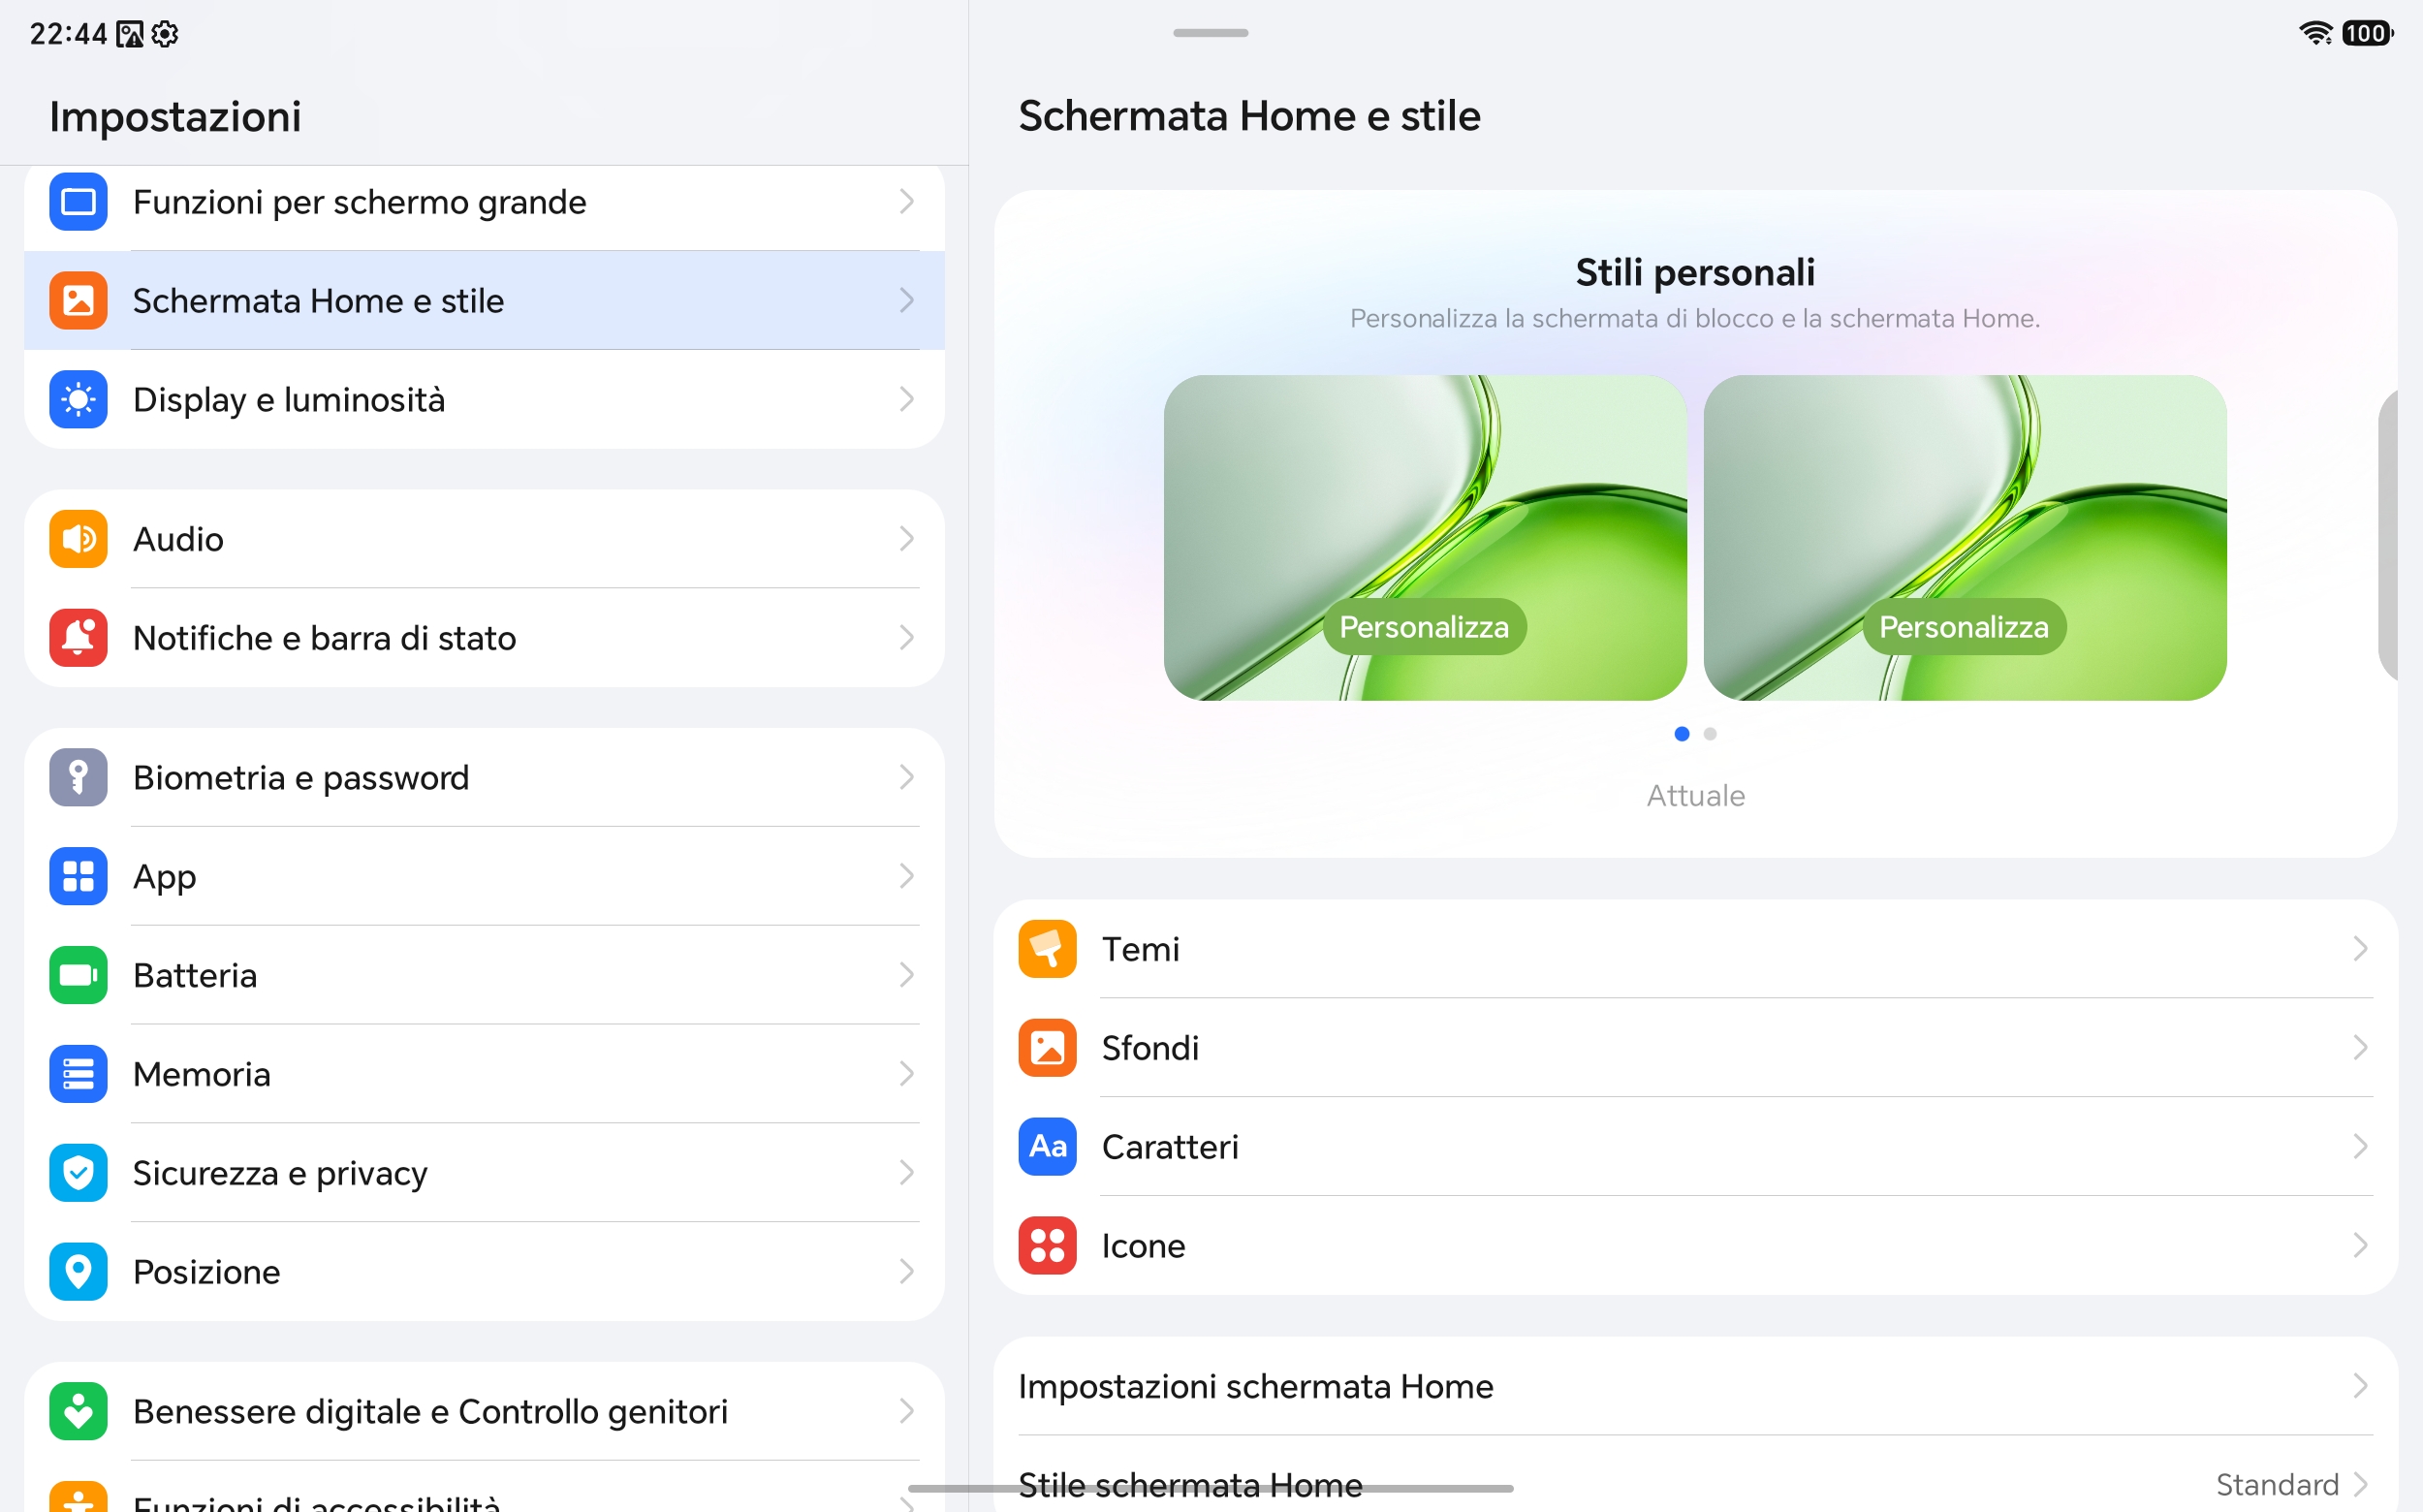
Task: Open Benessere digitale e Controllo genitori
Action: [x=484, y=1411]
